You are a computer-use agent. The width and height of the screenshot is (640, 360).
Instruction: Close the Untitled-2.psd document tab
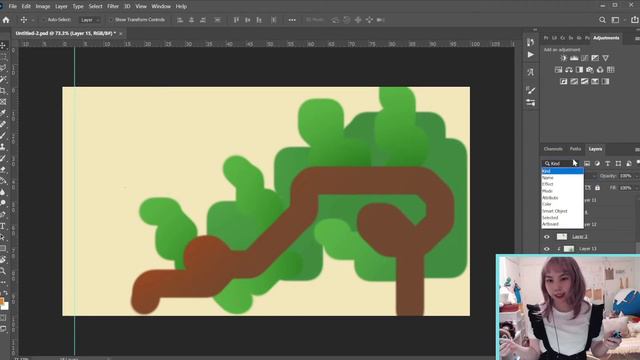121,33
